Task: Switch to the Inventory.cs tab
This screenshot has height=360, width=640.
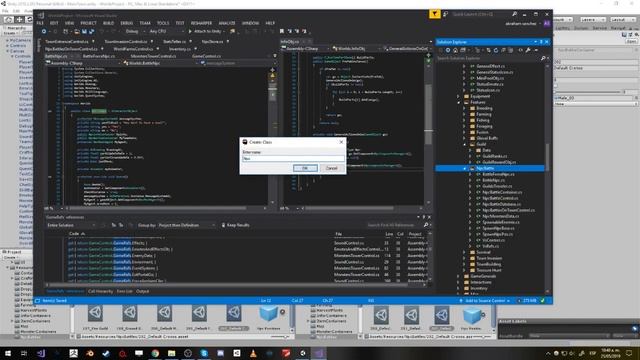Action: [180, 49]
